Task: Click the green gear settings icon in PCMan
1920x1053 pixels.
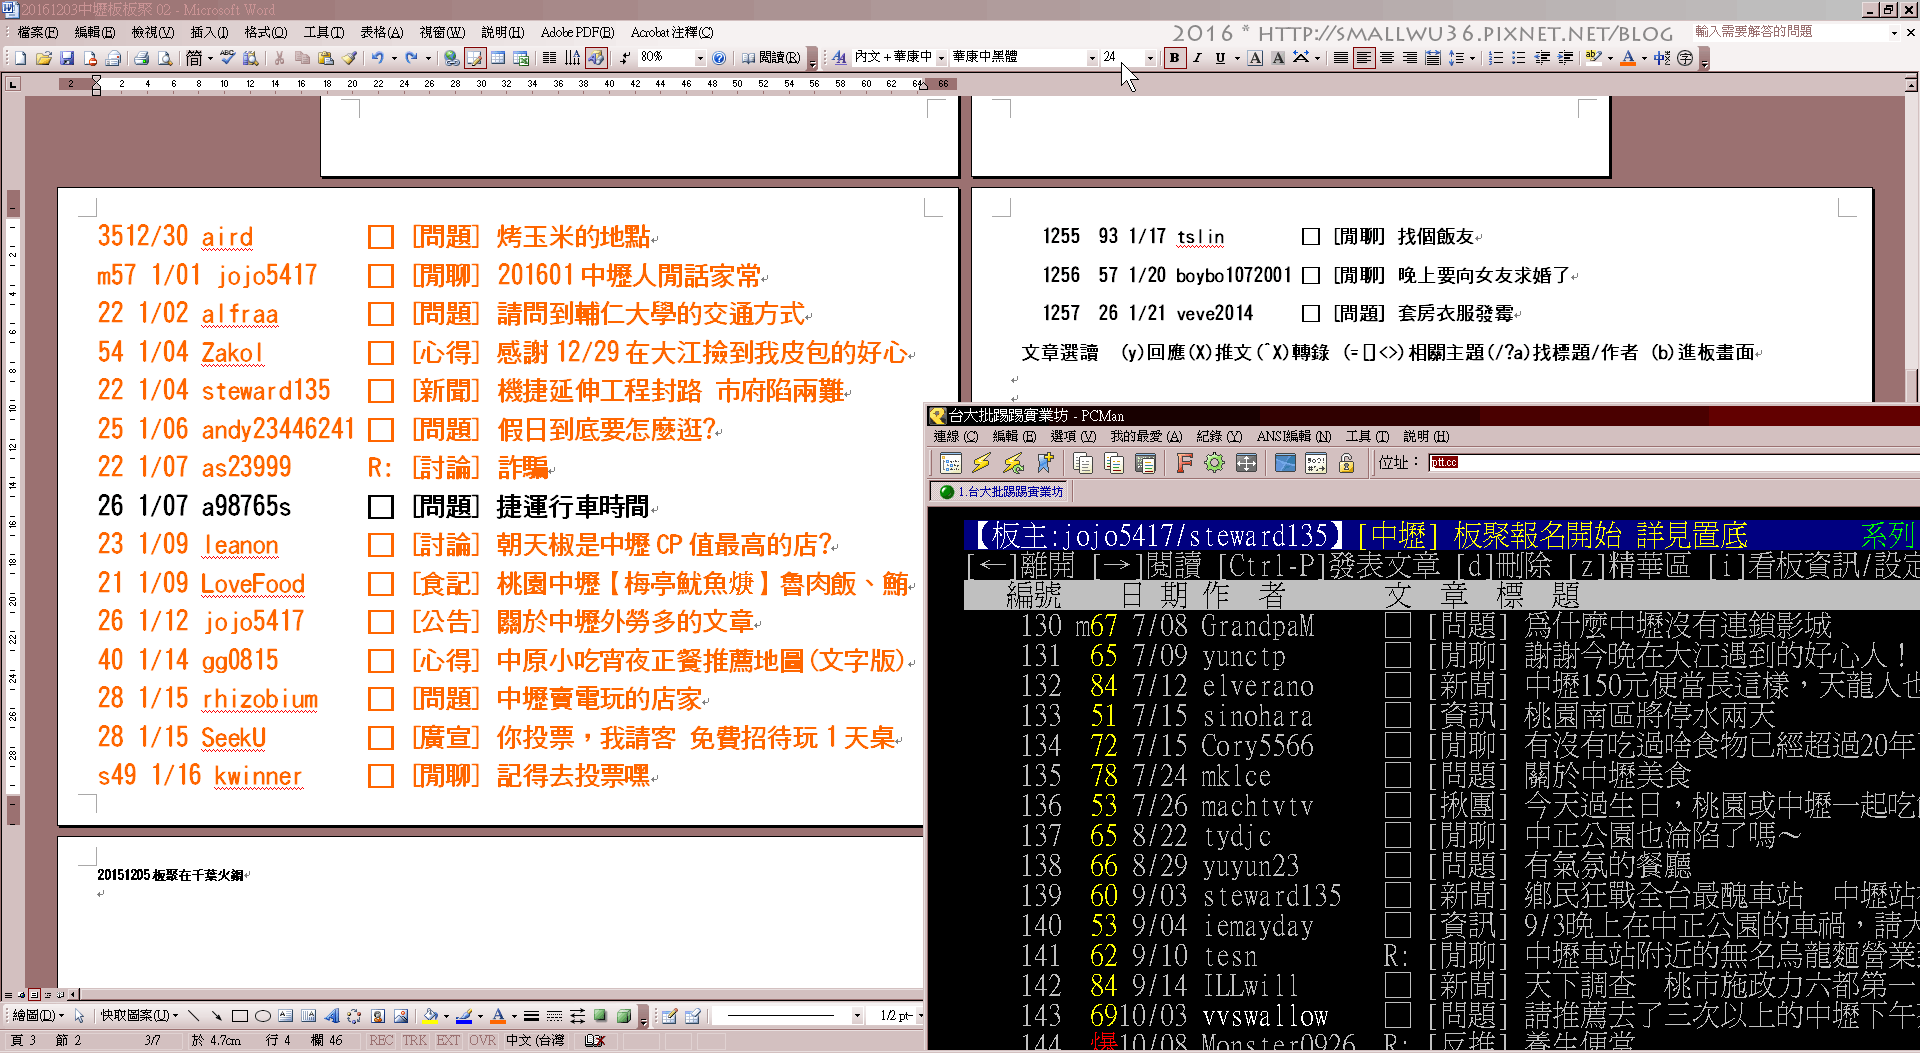Action: (1214, 463)
